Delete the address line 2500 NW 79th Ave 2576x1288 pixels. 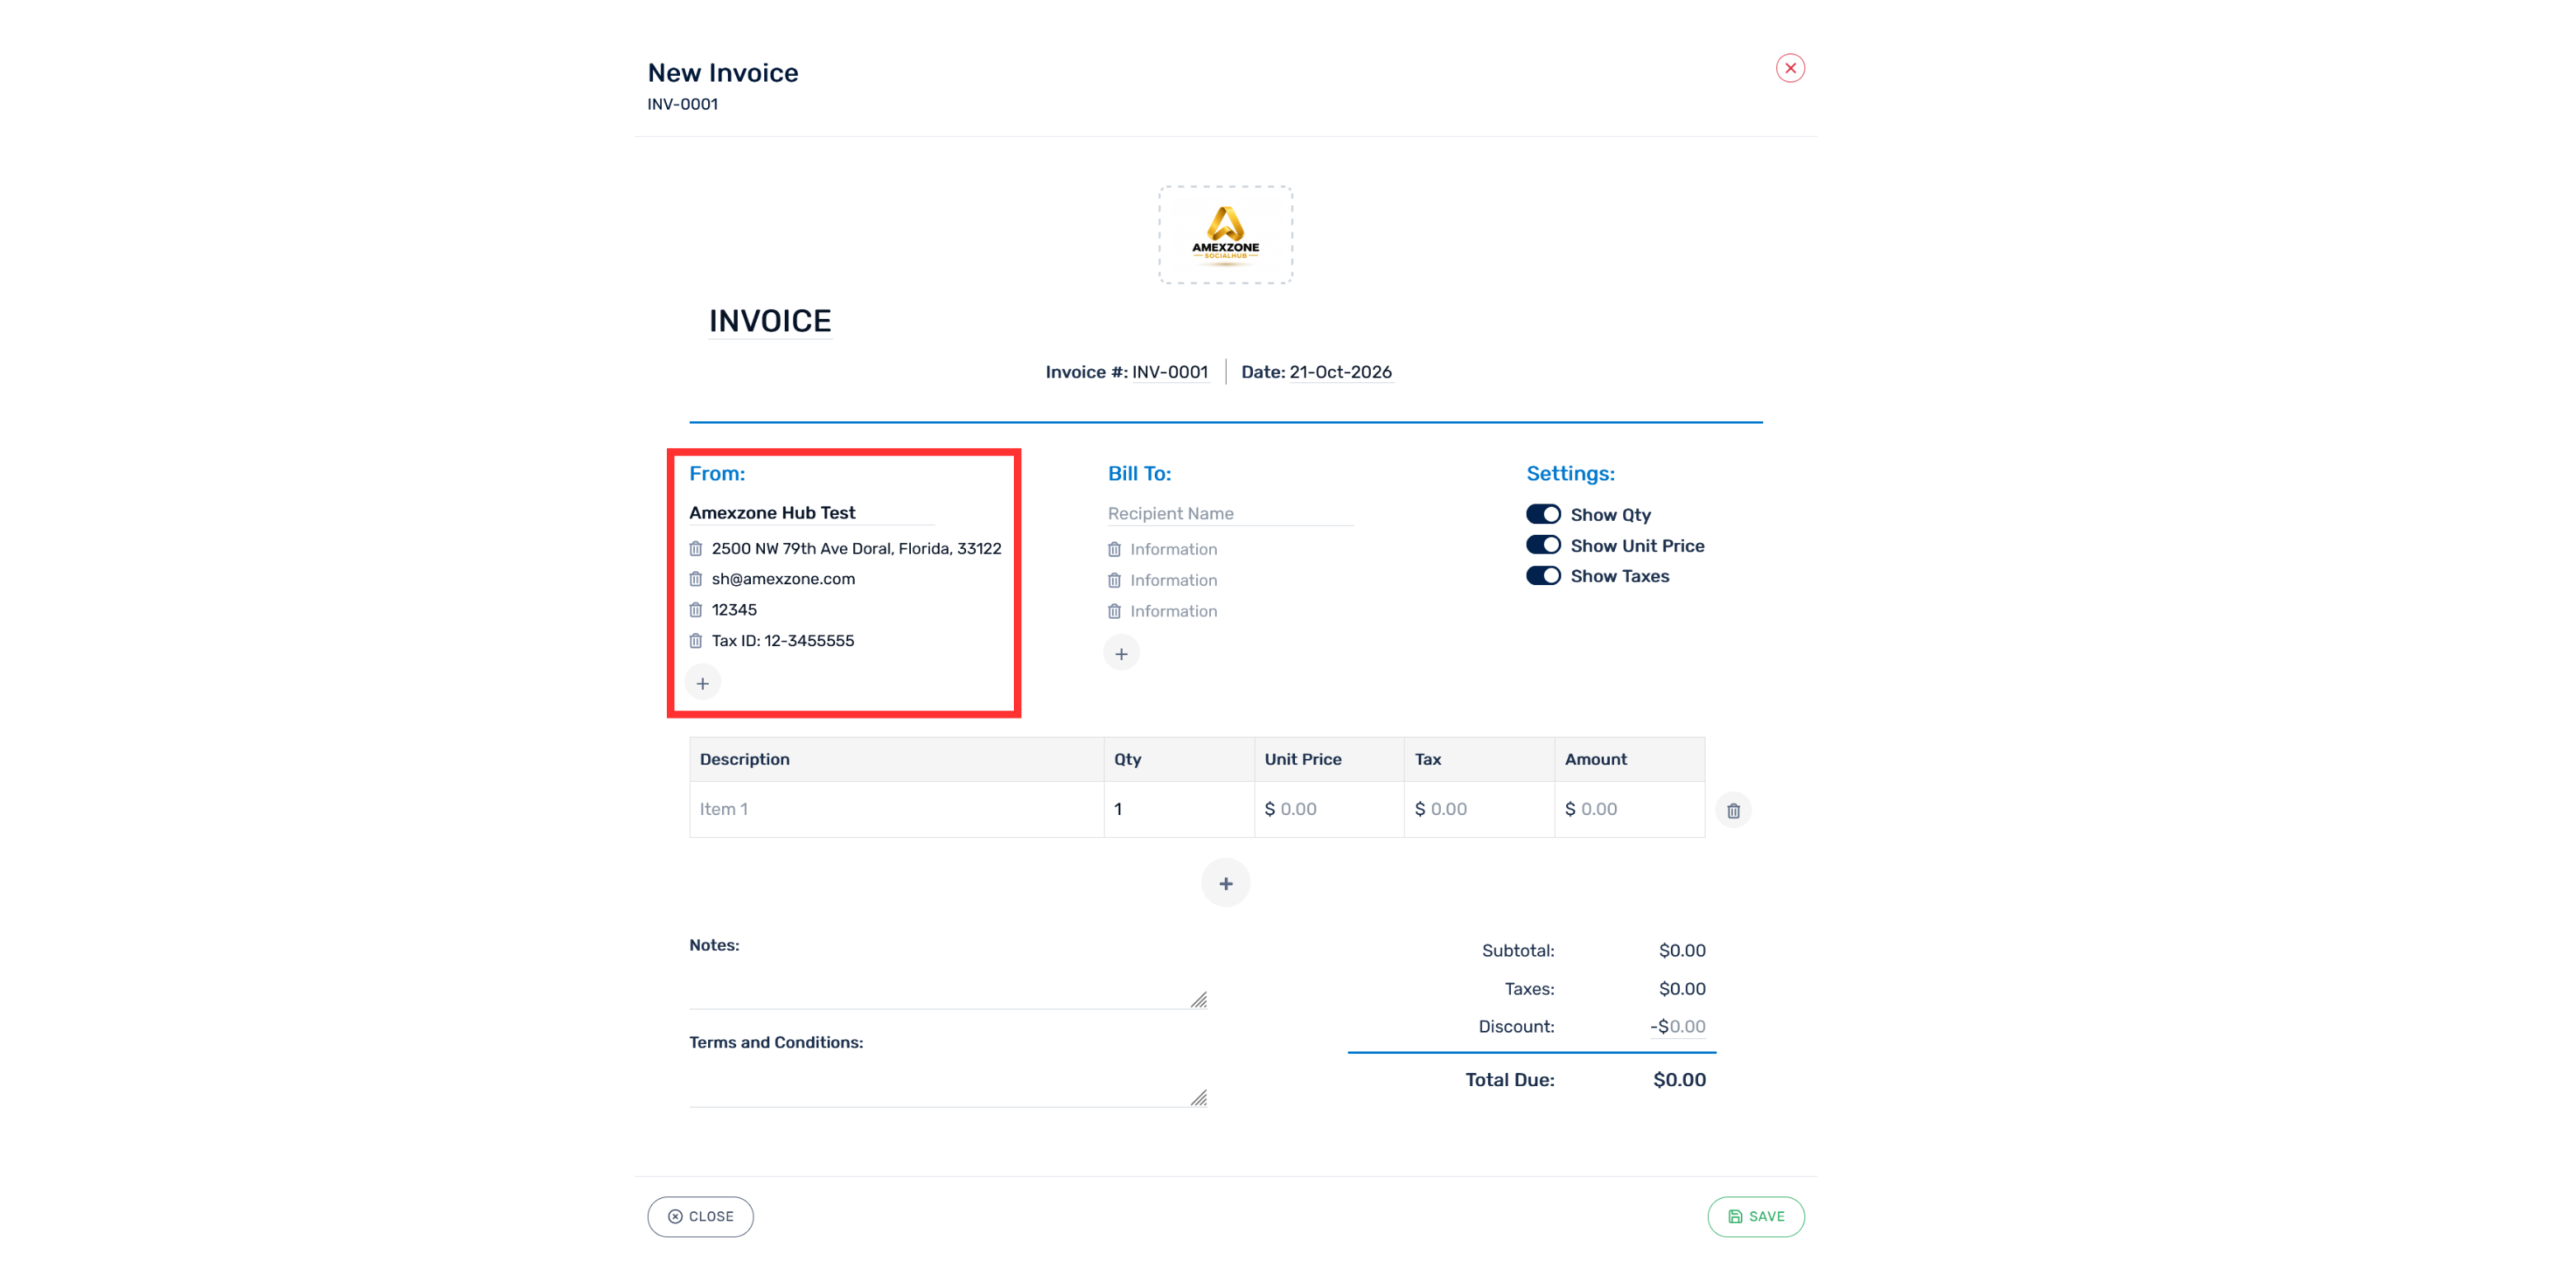(x=696, y=548)
